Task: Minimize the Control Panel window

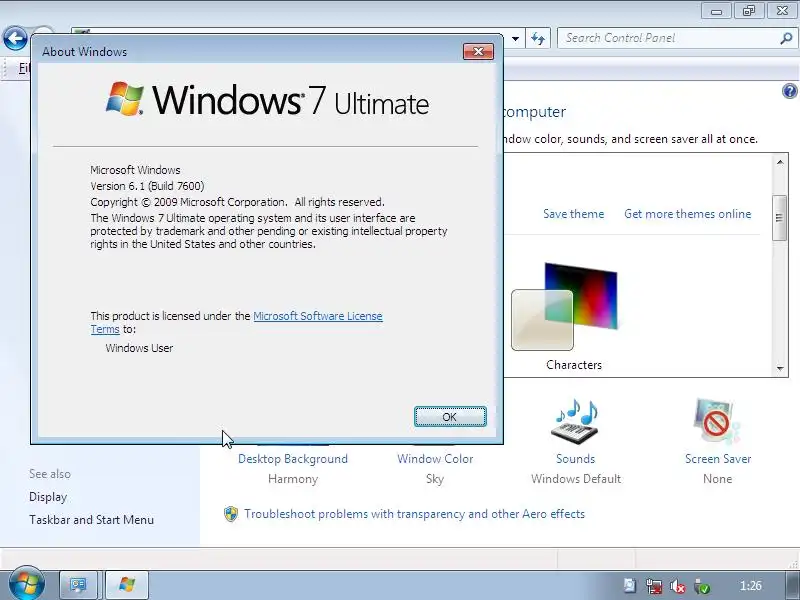Action: (716, 11)
